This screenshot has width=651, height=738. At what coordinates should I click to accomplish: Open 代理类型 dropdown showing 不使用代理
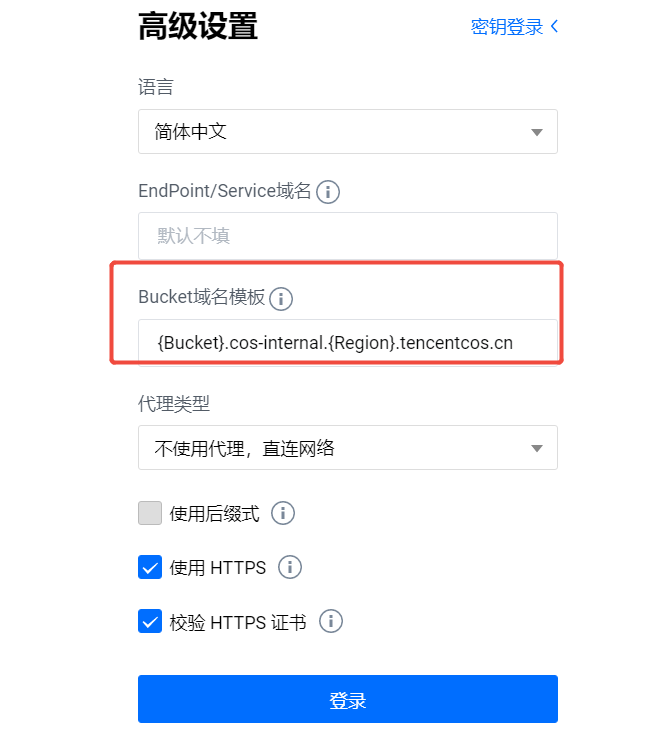coord(348,448)
